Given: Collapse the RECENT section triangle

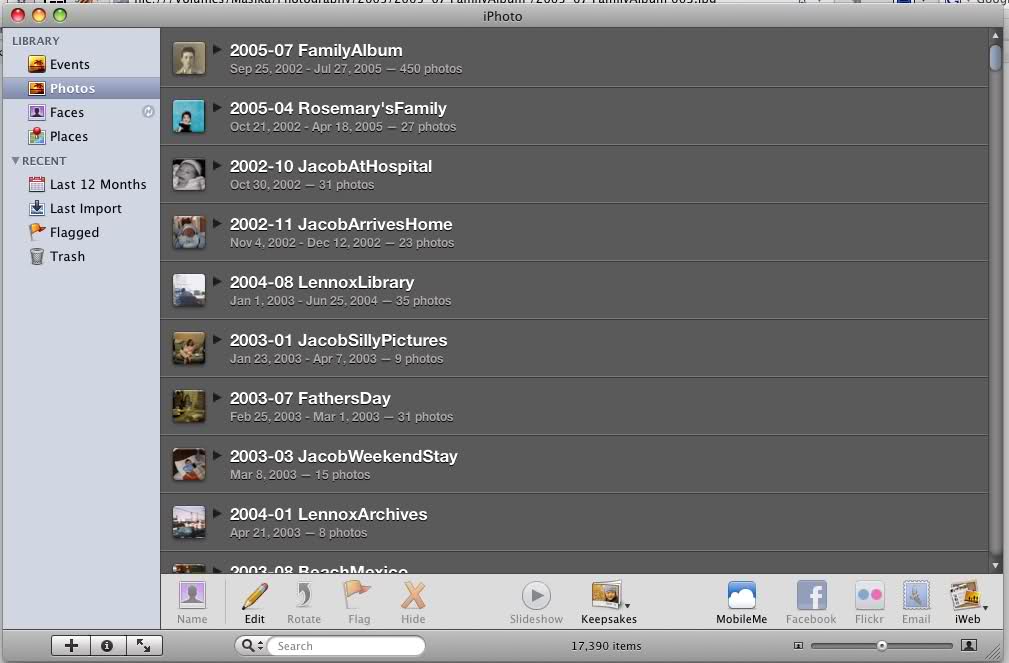Looking at the screenshot, I should click(x=15, y=160).
